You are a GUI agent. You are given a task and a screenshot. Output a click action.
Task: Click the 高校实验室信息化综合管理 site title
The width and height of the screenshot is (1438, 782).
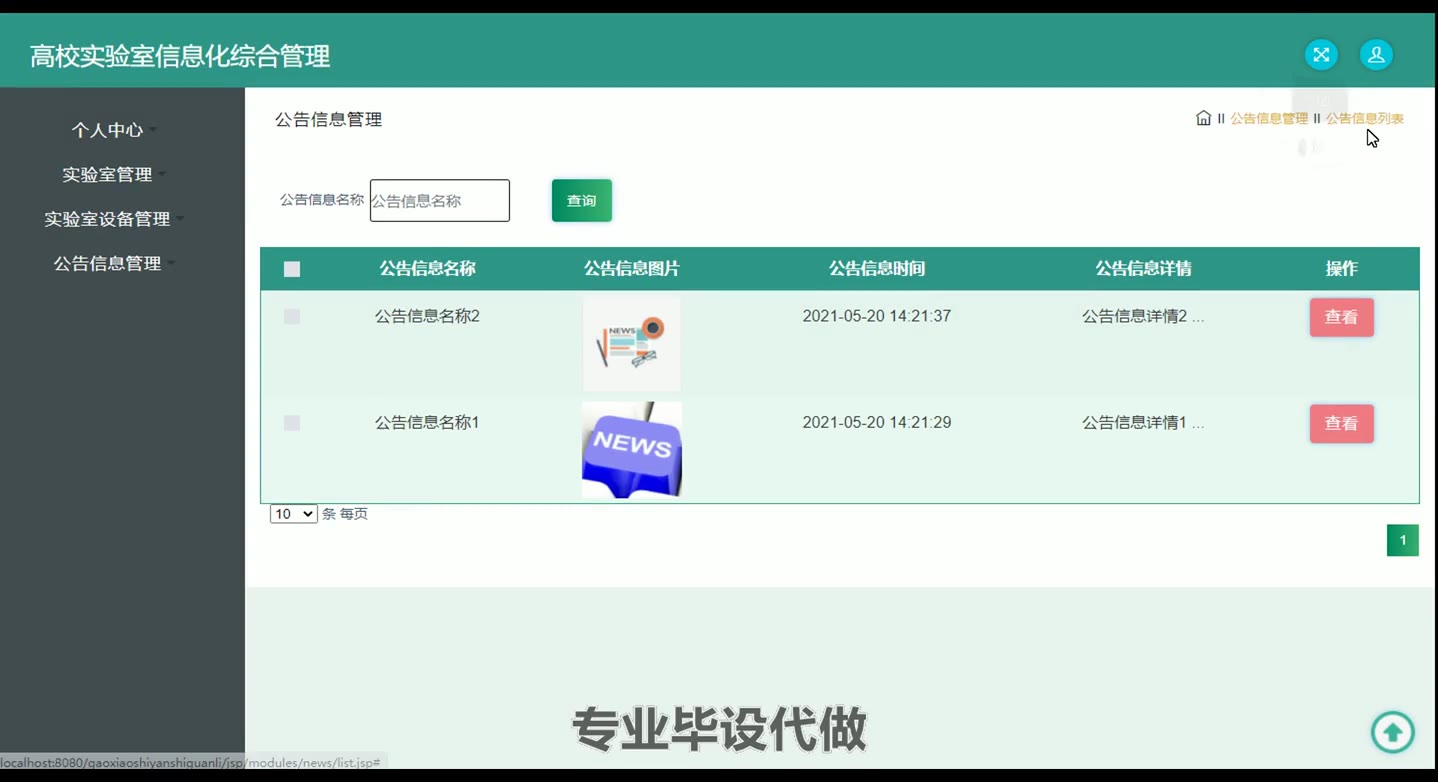pos(180,56)
